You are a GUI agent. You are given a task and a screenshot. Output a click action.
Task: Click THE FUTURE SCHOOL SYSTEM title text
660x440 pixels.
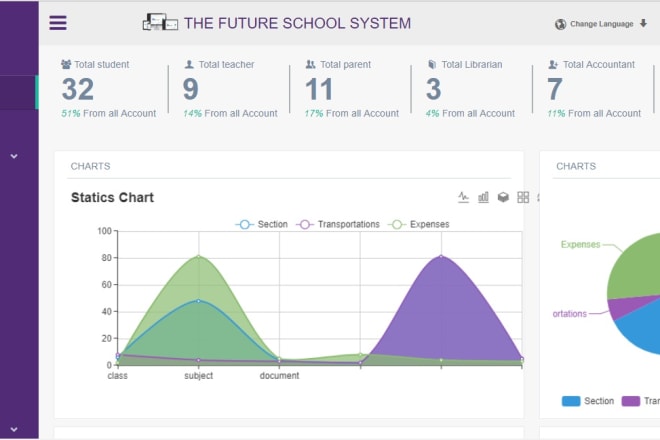(x=298, y=23)
